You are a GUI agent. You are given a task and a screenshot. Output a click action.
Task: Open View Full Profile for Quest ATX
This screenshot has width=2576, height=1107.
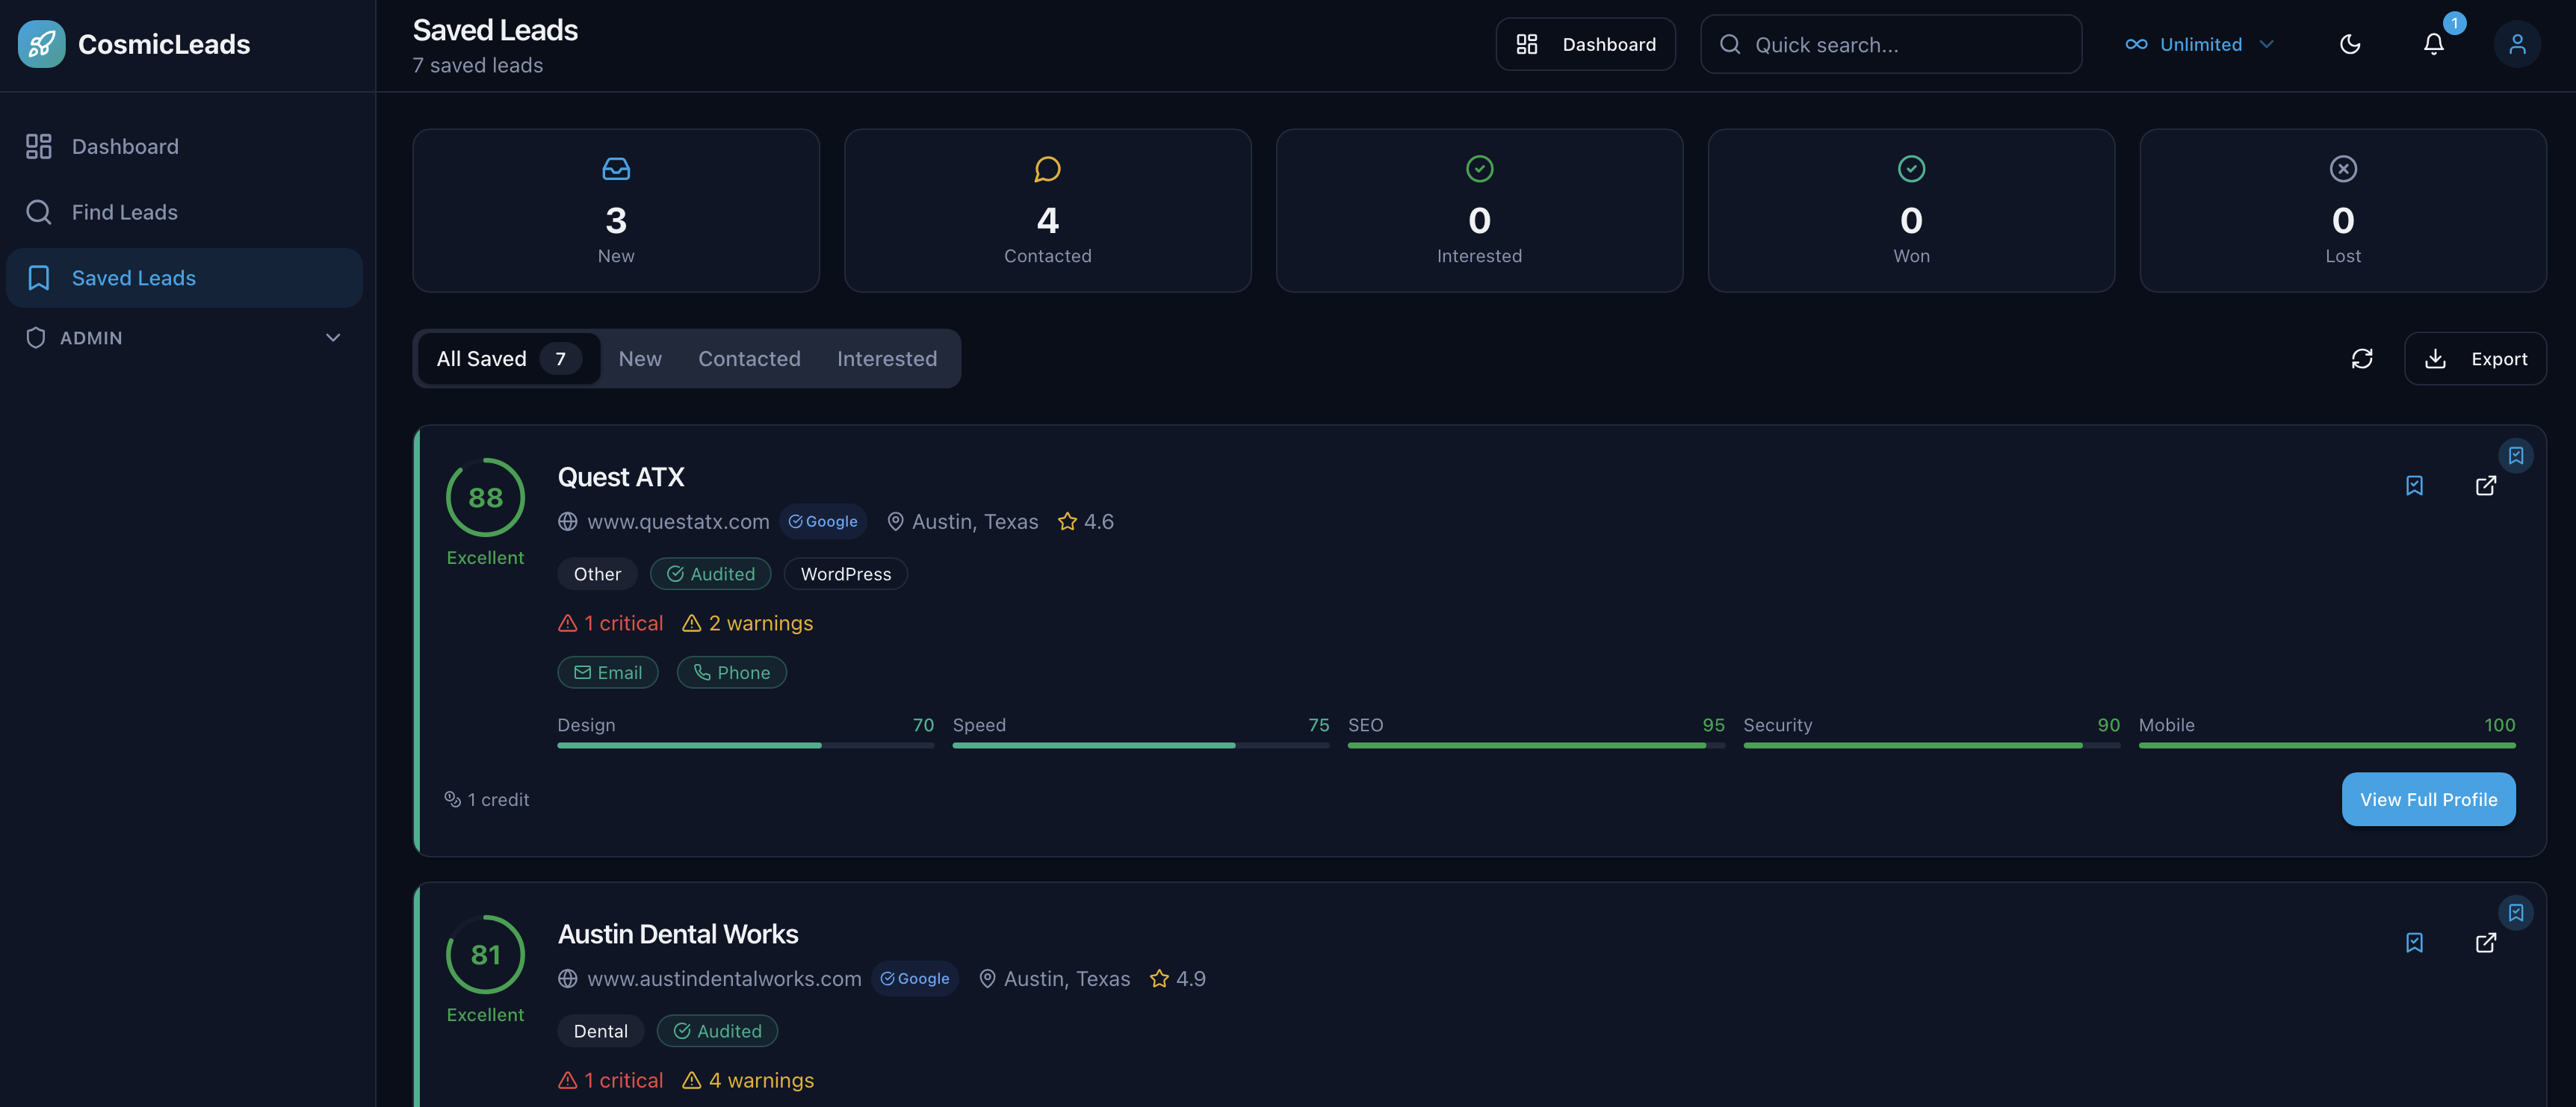click(x=2428, y=799)
